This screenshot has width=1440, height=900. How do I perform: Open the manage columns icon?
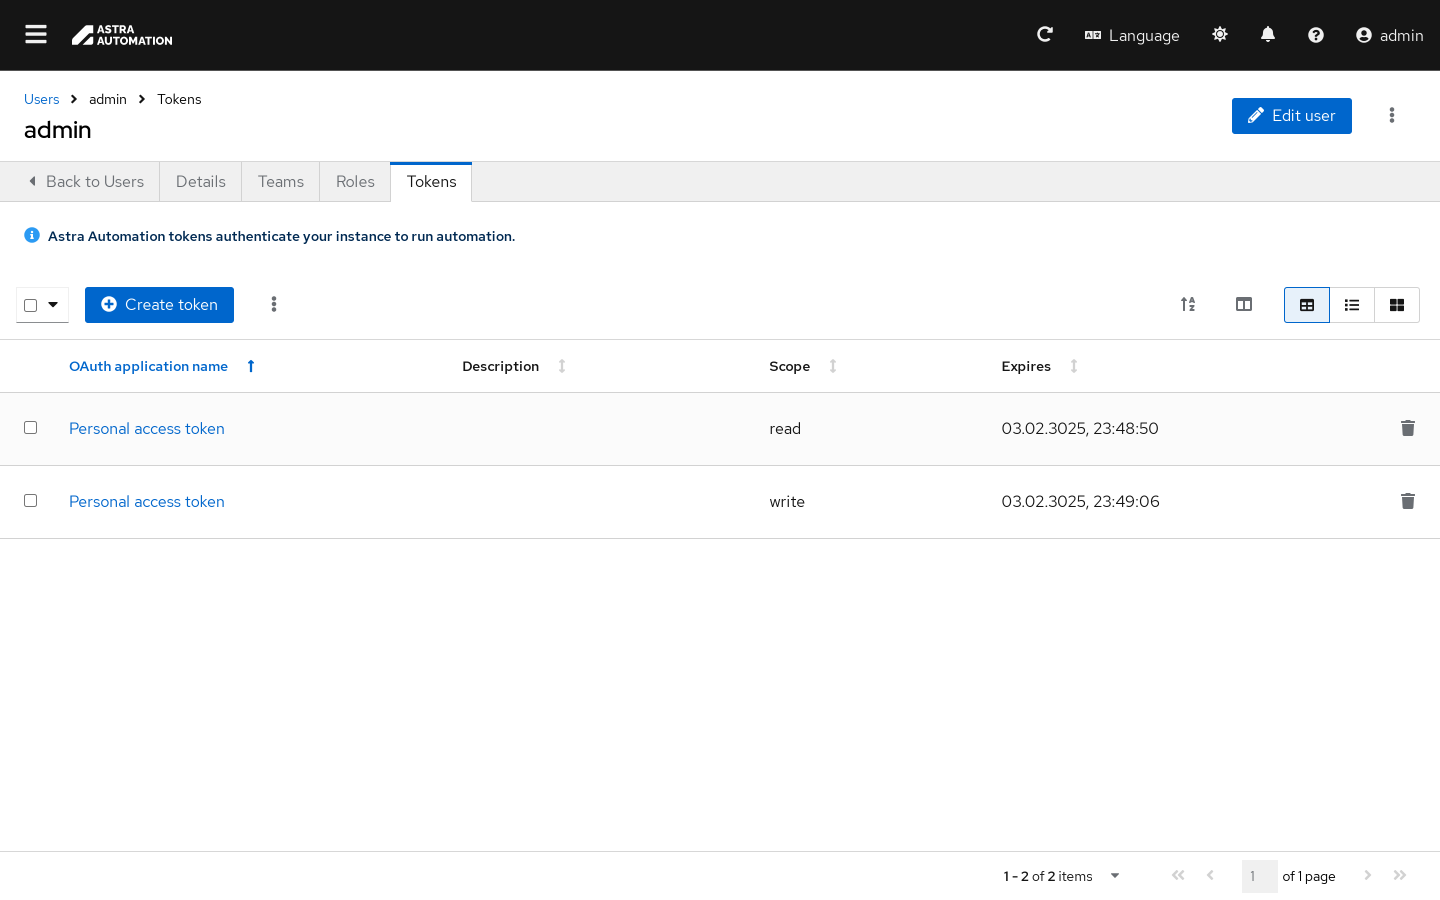pos(1244,305)
